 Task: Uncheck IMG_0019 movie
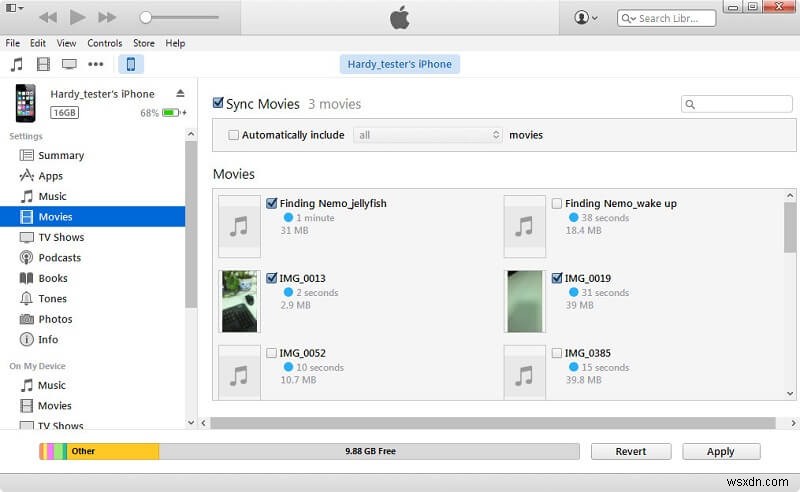(557, 278)
